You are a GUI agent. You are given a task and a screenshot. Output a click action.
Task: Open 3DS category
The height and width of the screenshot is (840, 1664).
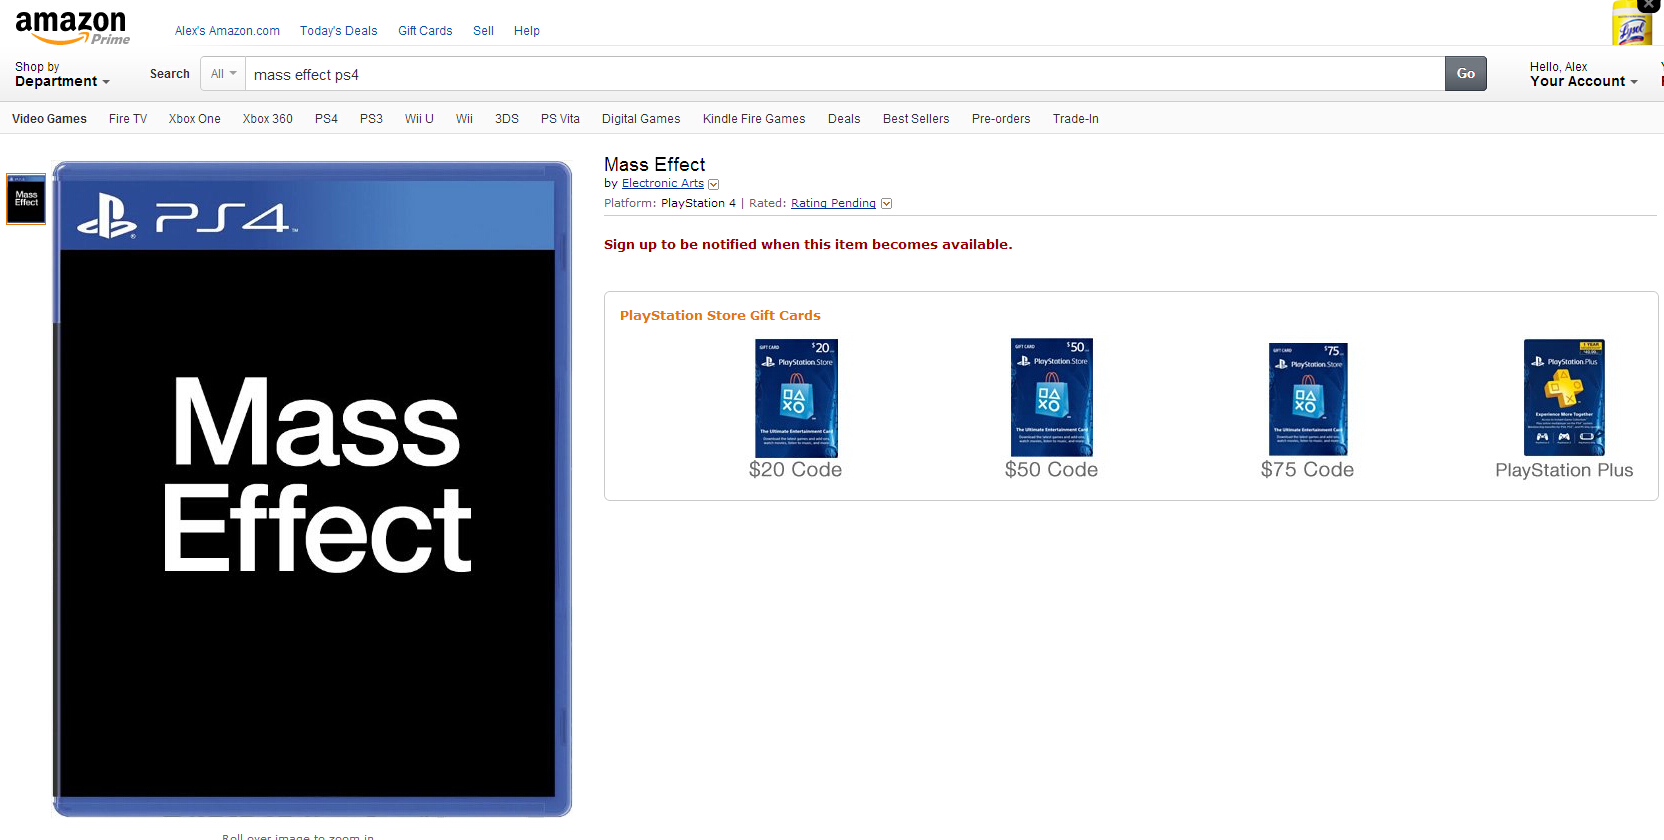click(x=507, y=119)
